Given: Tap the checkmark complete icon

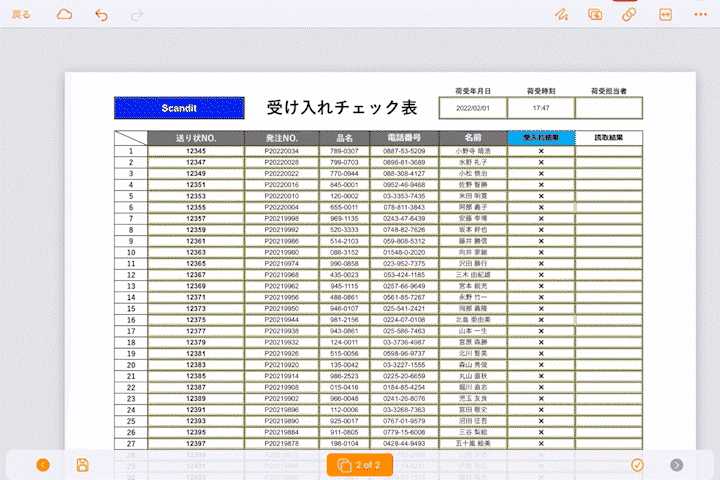Looking at the screenshot, I should (637, 465).
